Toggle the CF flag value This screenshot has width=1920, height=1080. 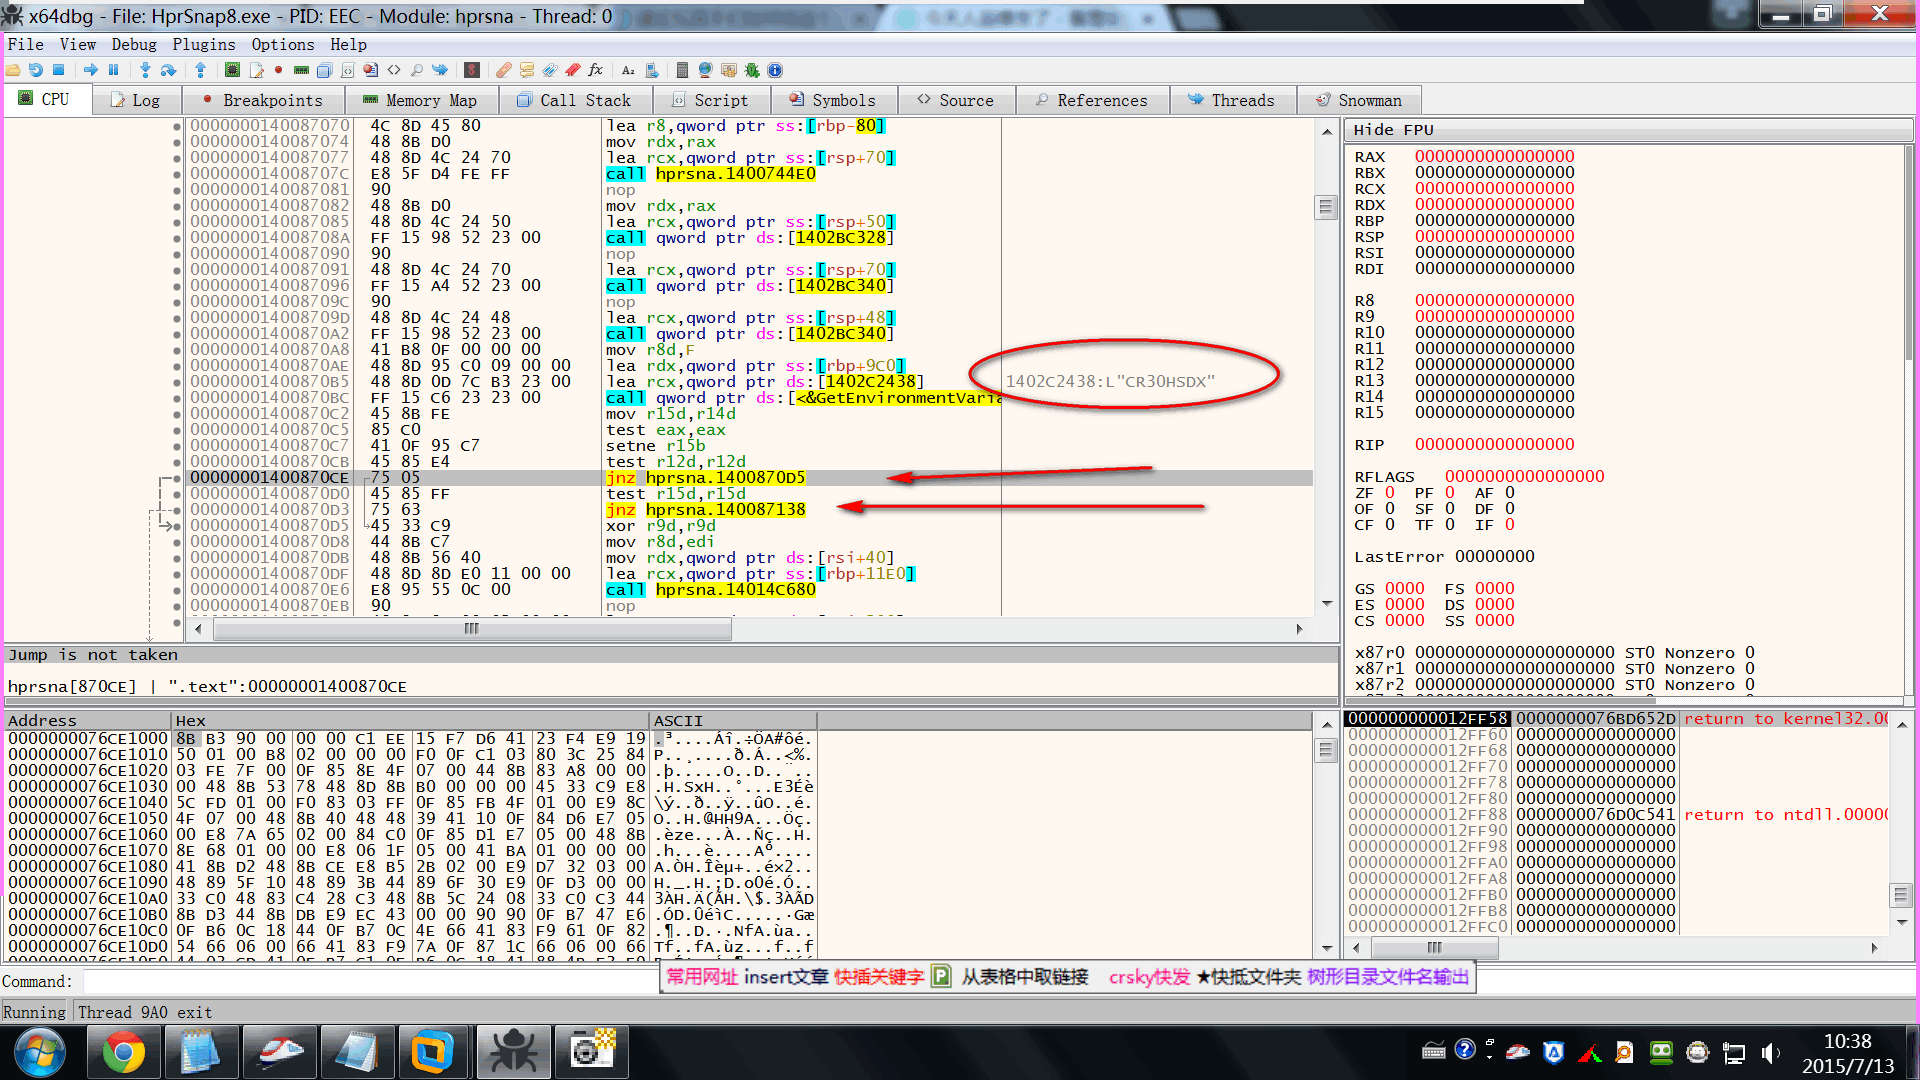tap(1389, 525)
